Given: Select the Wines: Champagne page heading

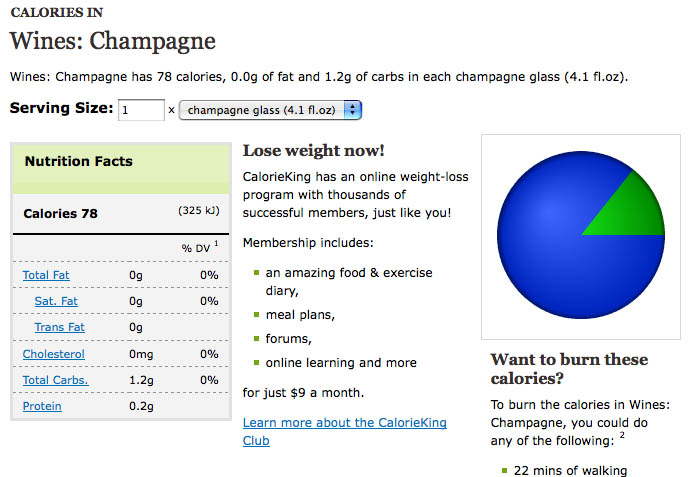Looking at the screenshot, I should pos(112,41).
